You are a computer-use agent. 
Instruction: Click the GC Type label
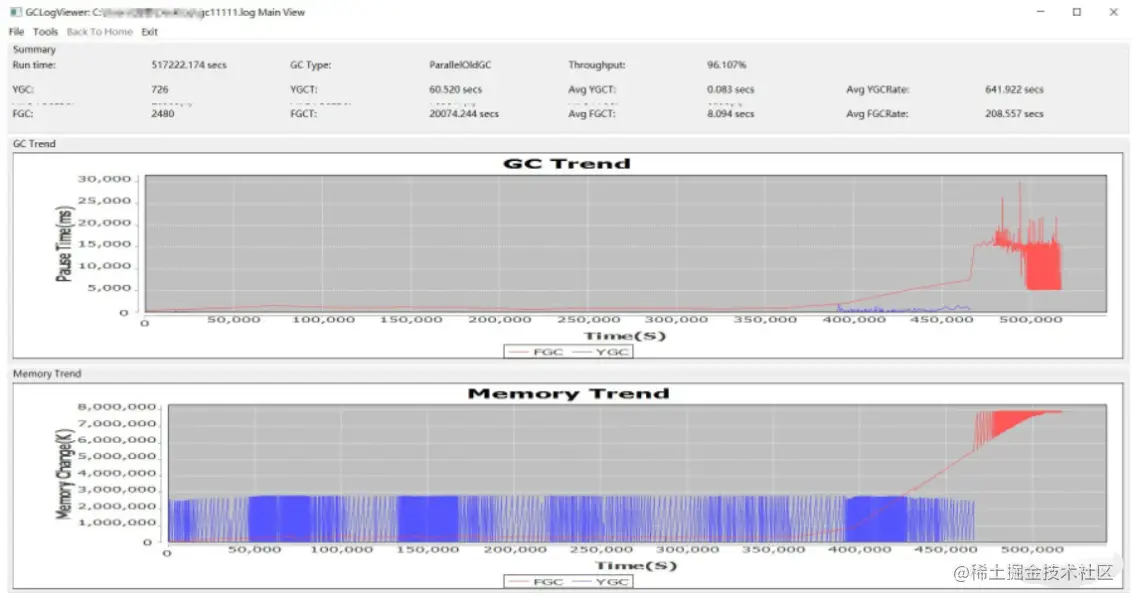(310, 65)
